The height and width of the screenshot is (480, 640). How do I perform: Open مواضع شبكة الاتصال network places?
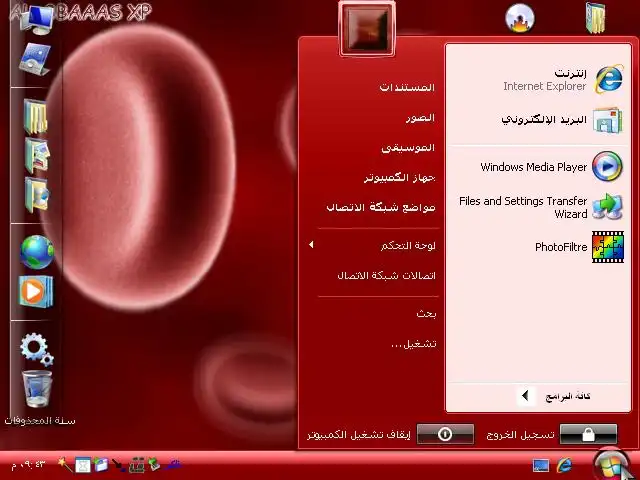(x=381, y=207)
